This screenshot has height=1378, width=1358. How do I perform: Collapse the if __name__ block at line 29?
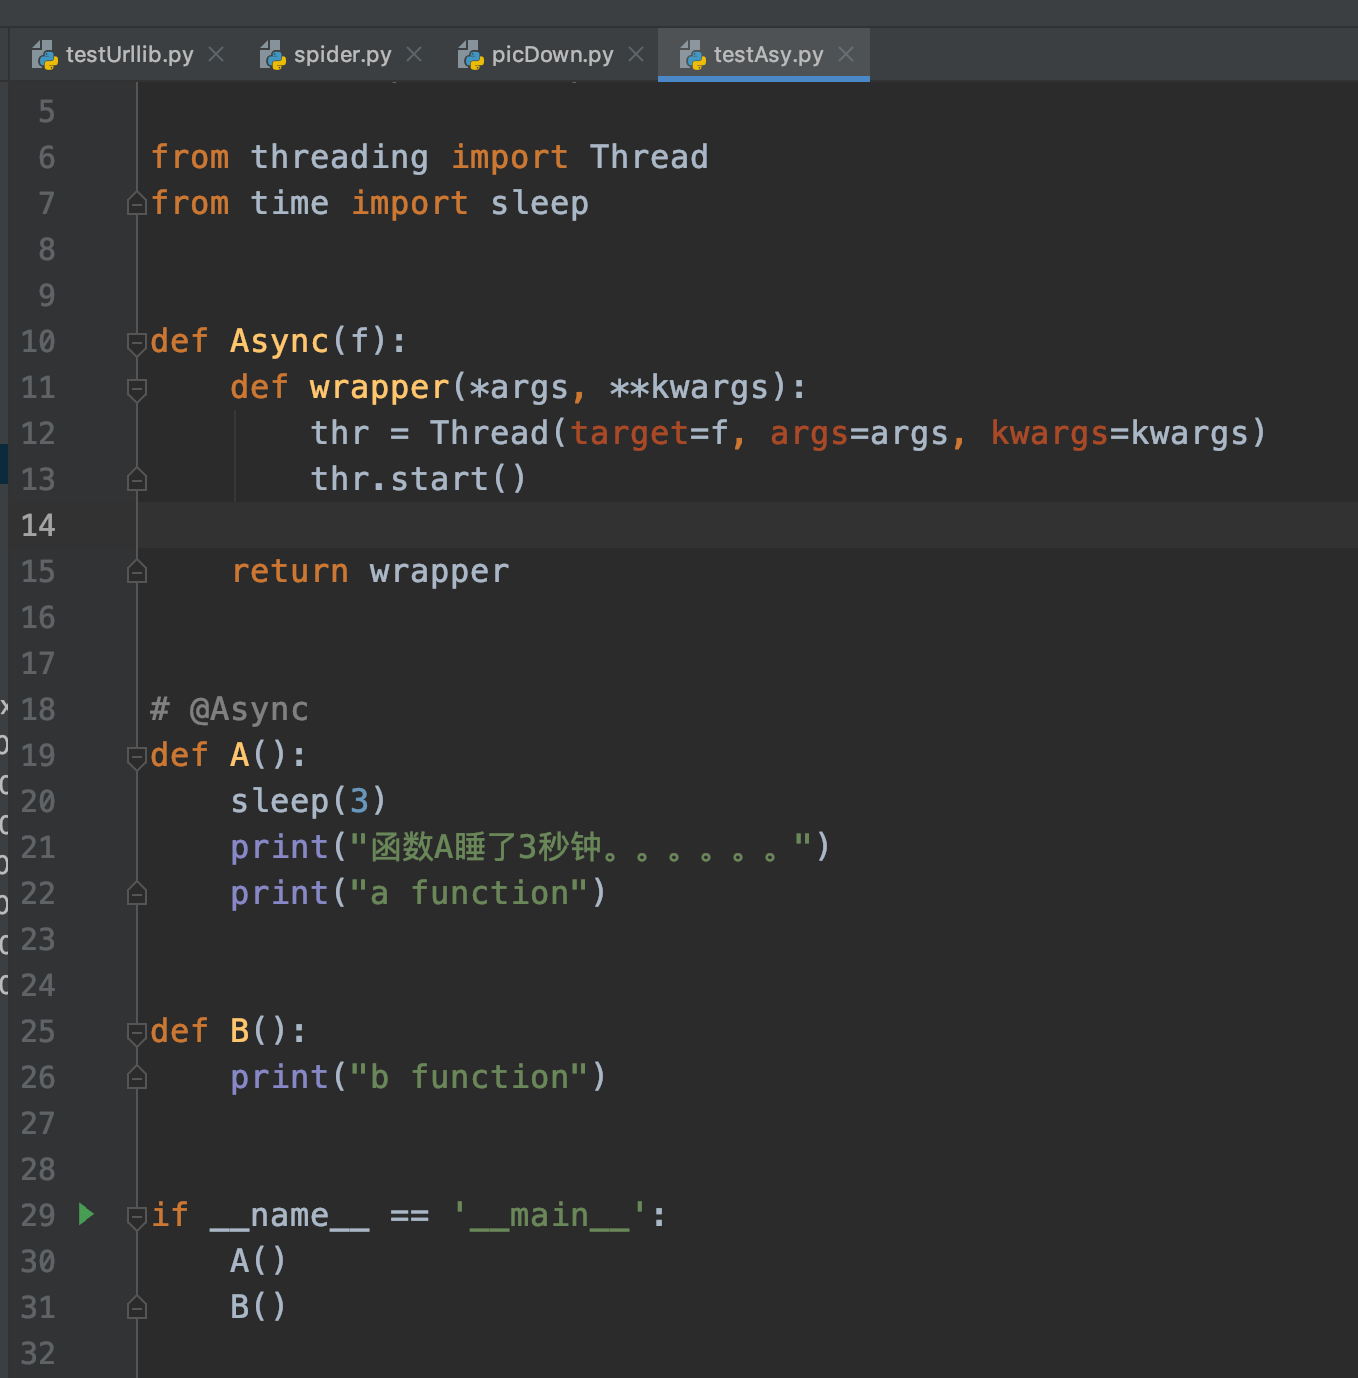137,1217
